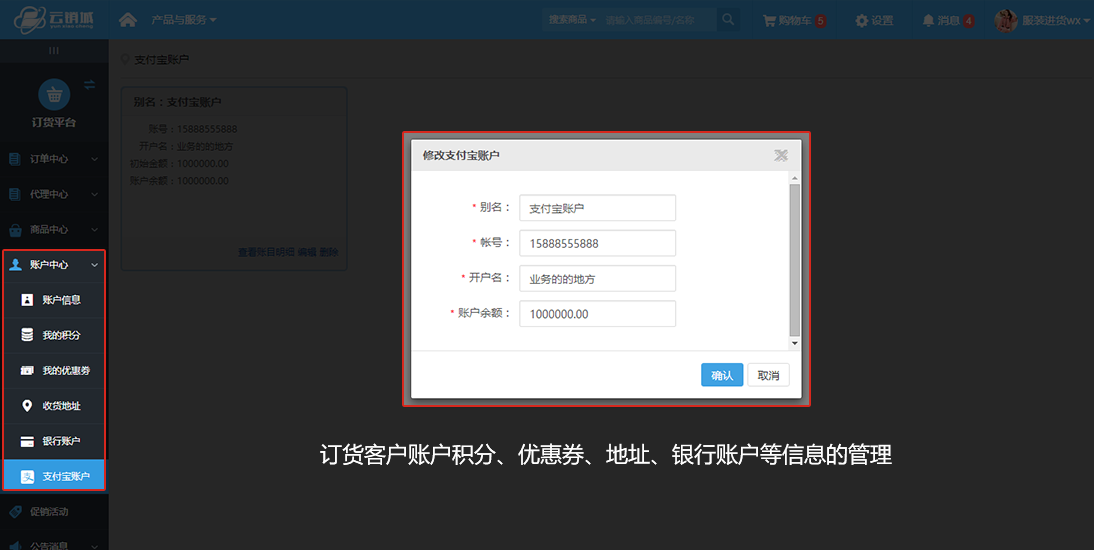Click the 支付宝账户 Alipay icon

click(x=27, y=477)
